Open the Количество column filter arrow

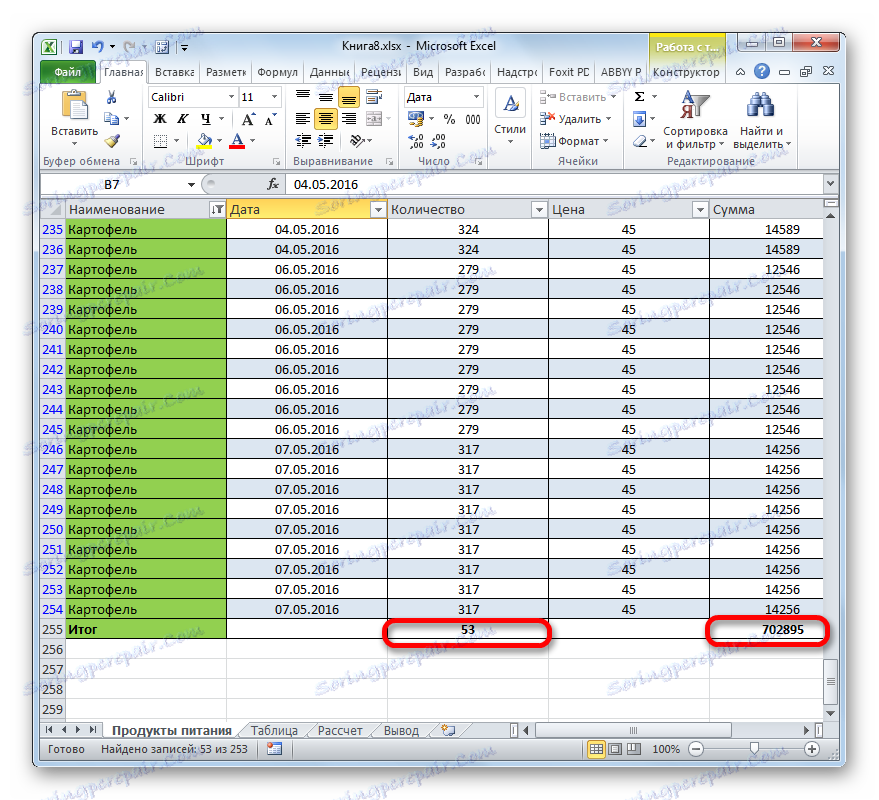[537, 209]
